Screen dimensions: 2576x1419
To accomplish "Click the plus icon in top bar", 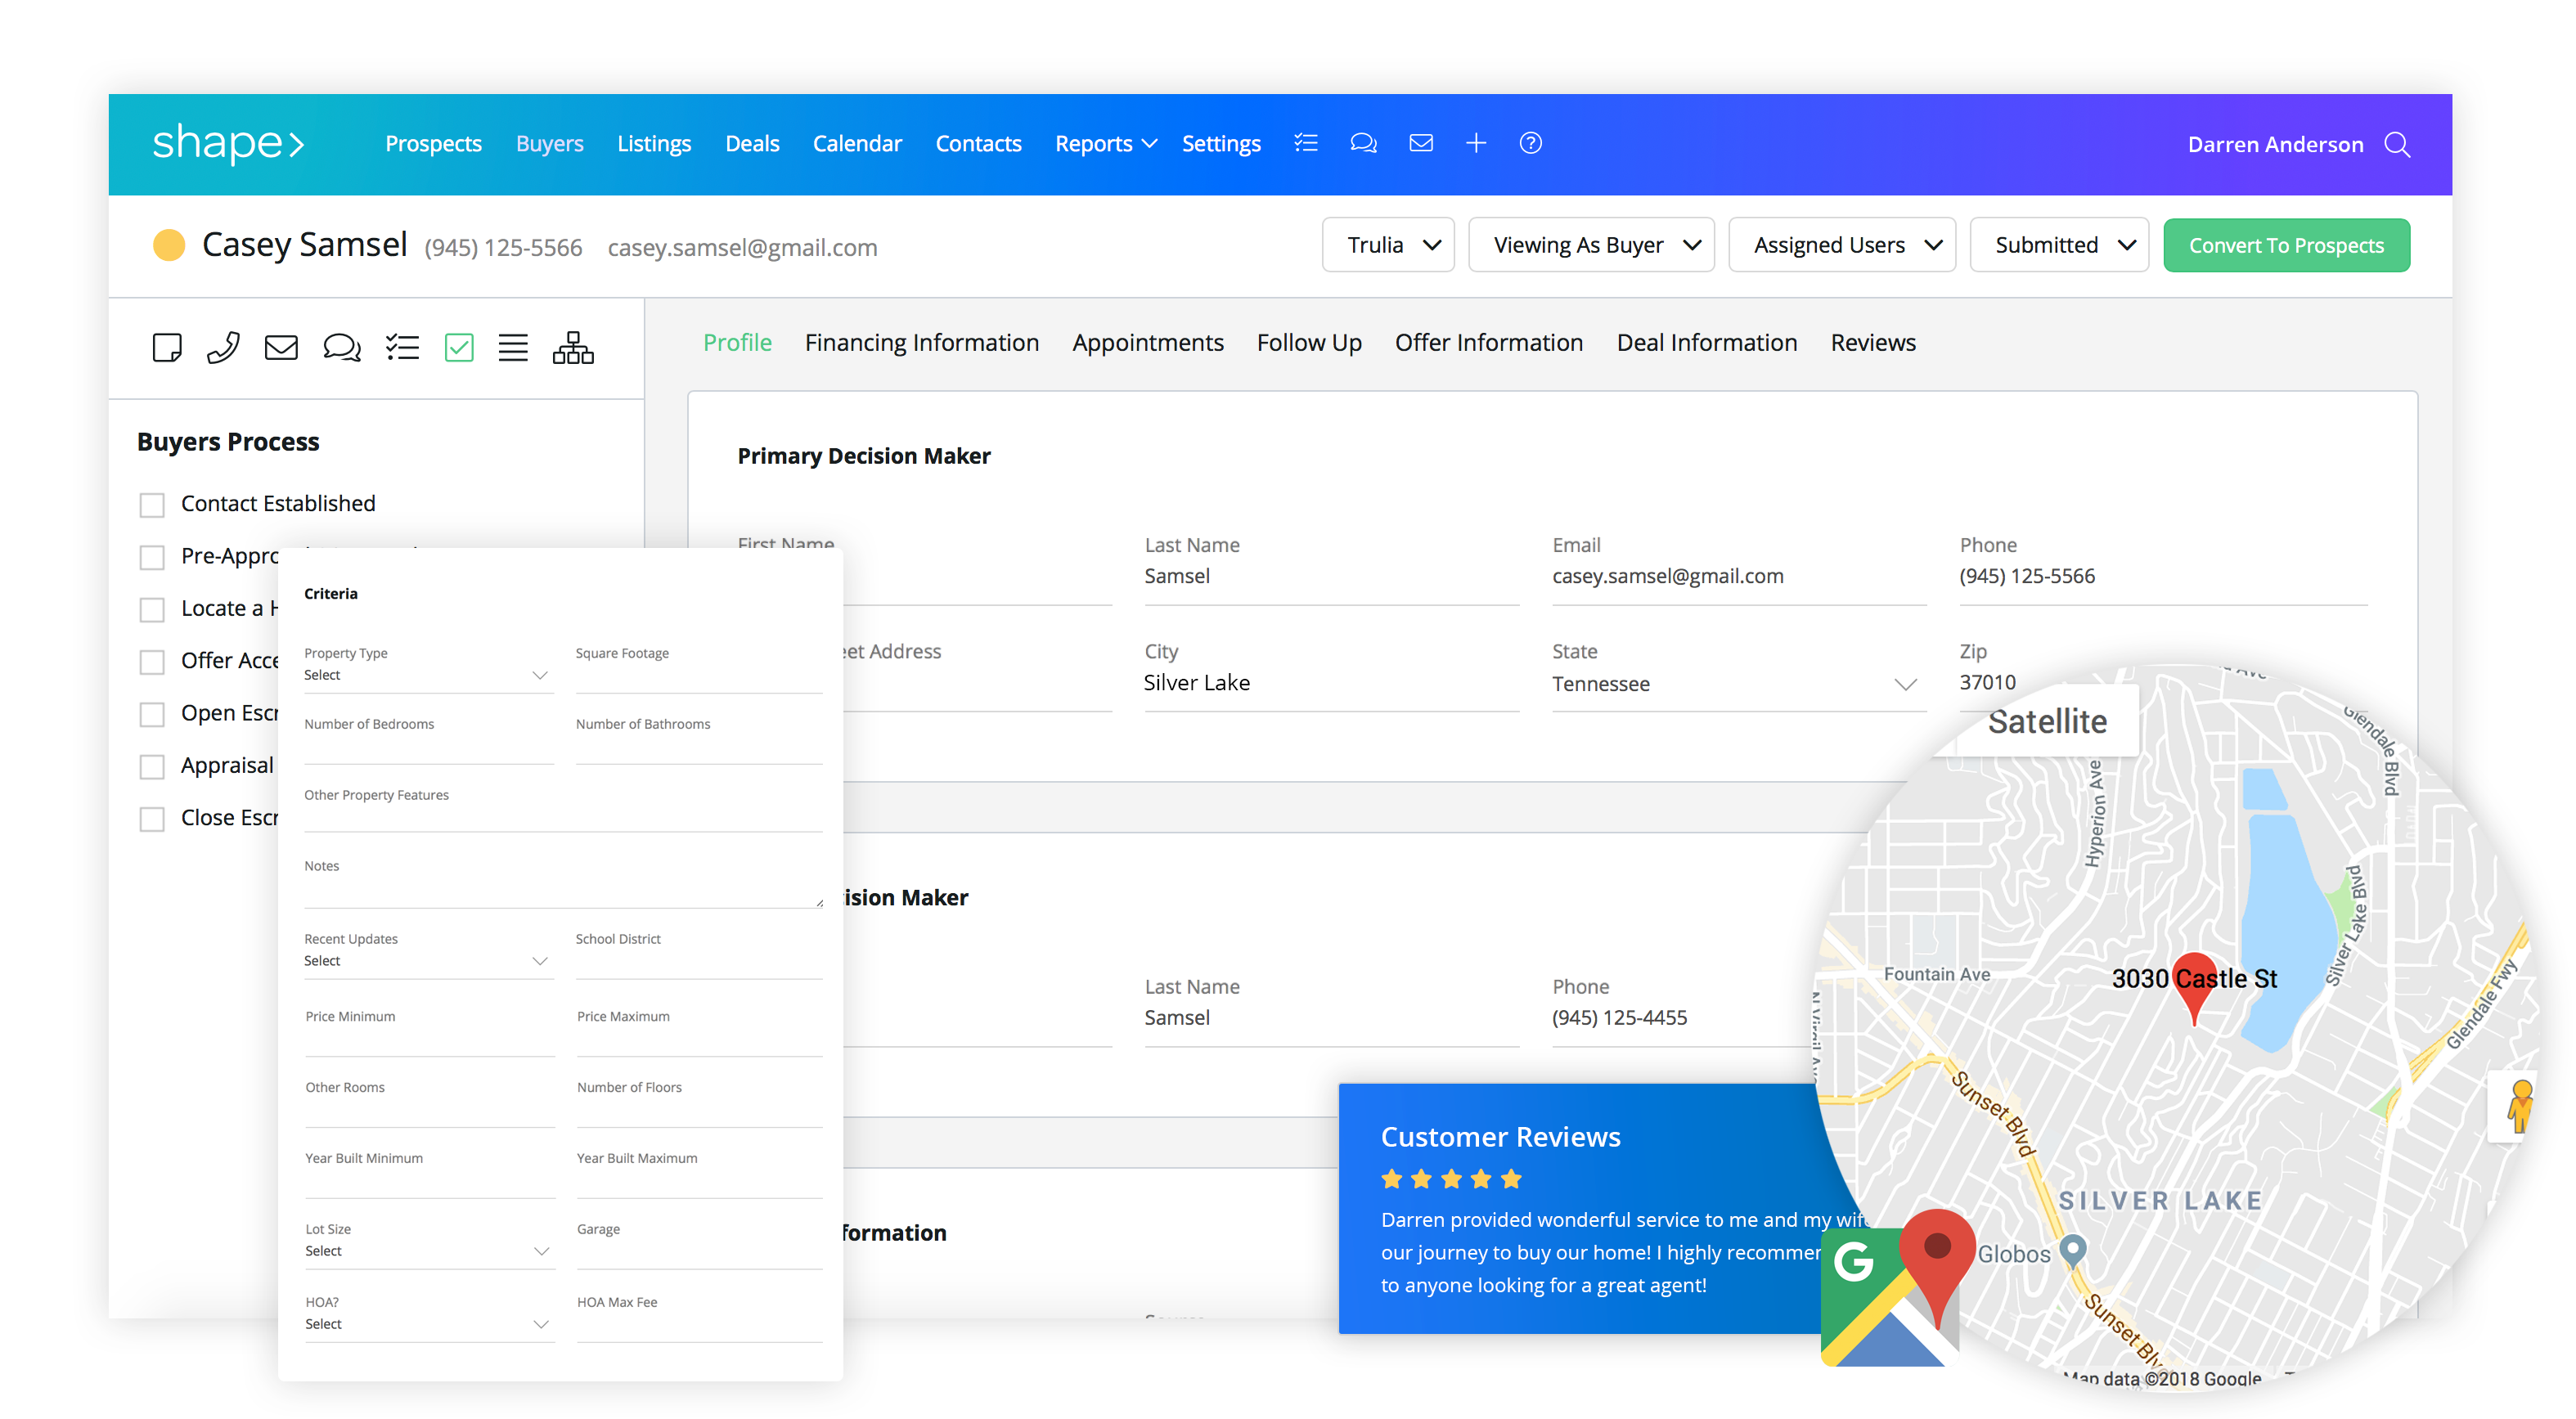I will [x=1475, y=143].
